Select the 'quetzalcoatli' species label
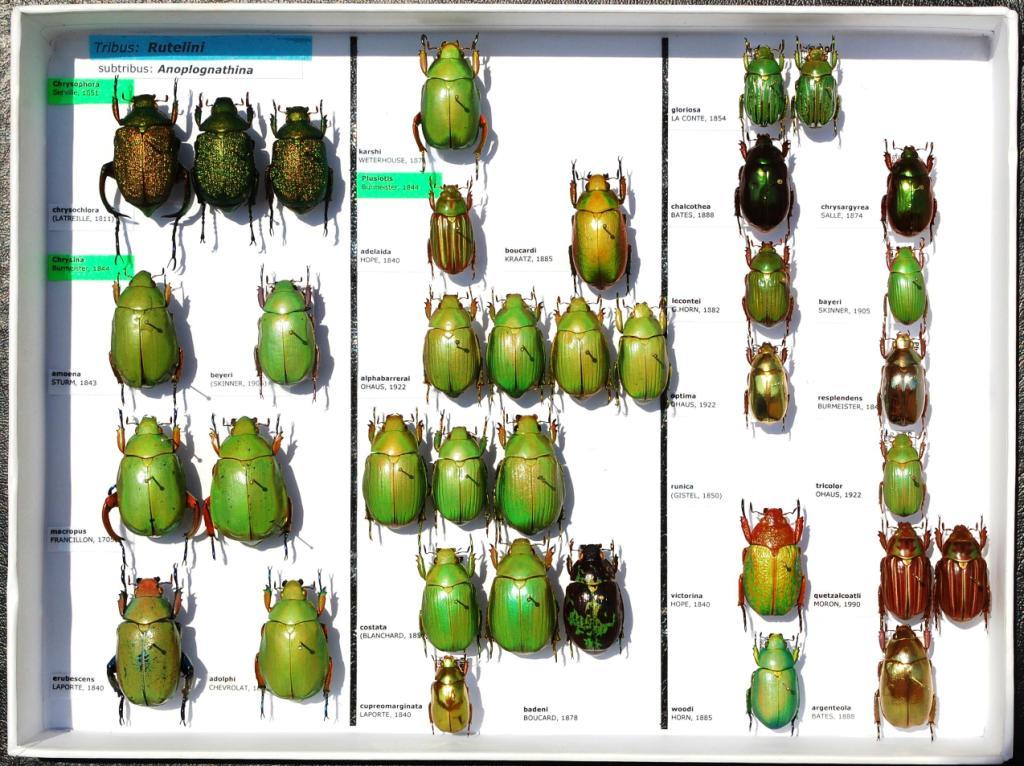 (838, 600)
